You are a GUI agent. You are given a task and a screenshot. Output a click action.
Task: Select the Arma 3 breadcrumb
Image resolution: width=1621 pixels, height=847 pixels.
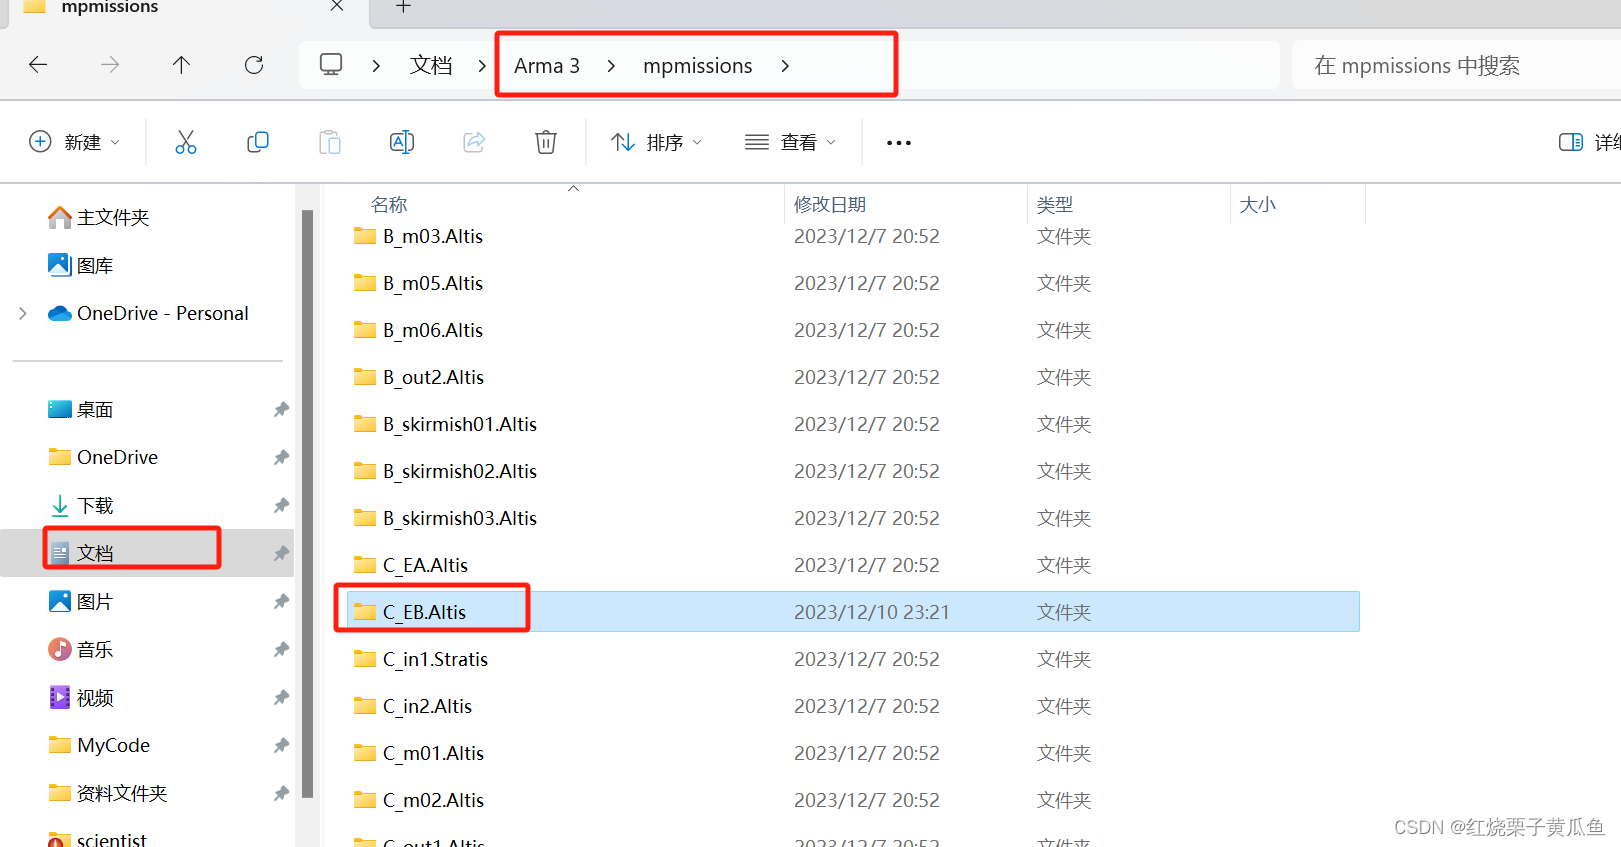[547, 65]
